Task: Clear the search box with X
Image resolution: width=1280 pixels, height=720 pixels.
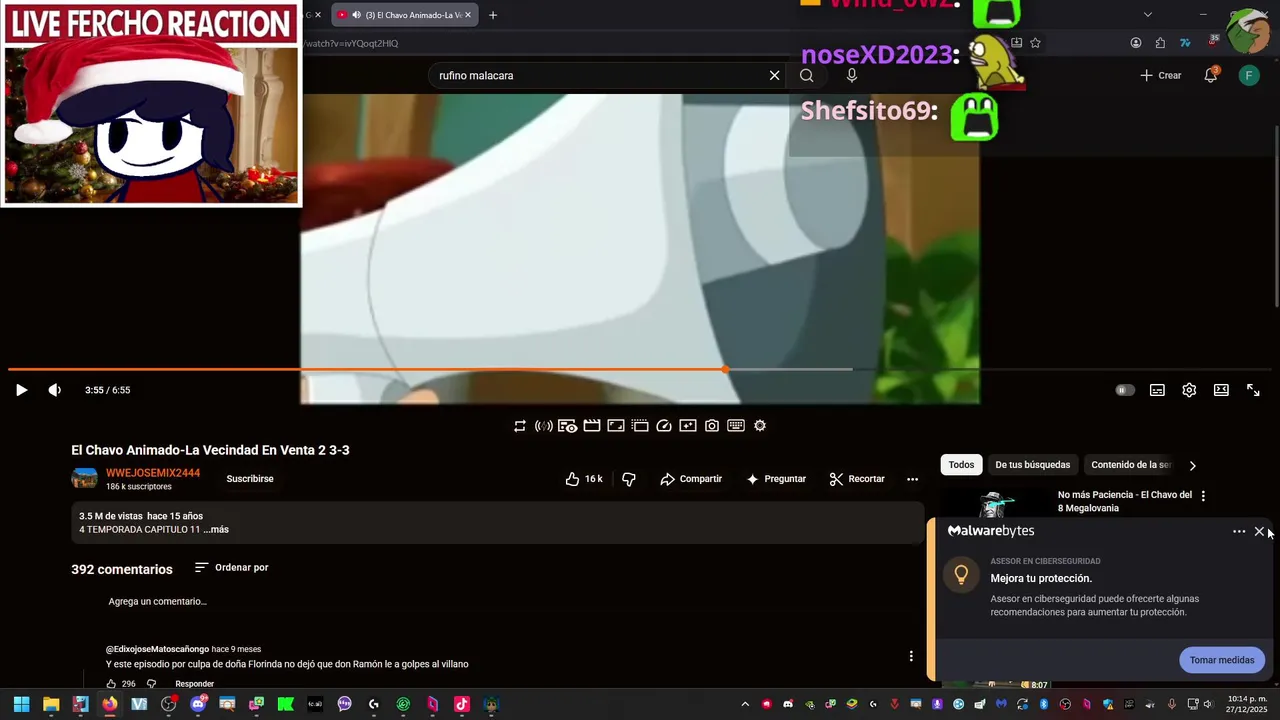Action: [774, 75]
